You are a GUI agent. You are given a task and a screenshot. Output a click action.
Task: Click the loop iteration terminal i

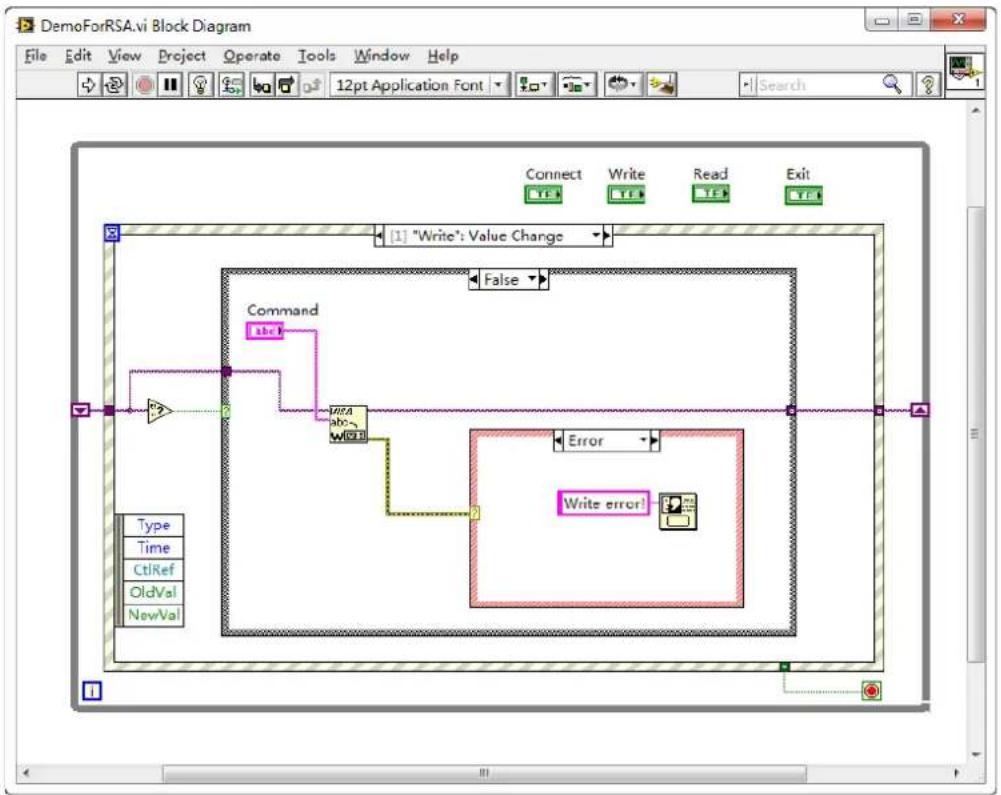click(92, 690)
